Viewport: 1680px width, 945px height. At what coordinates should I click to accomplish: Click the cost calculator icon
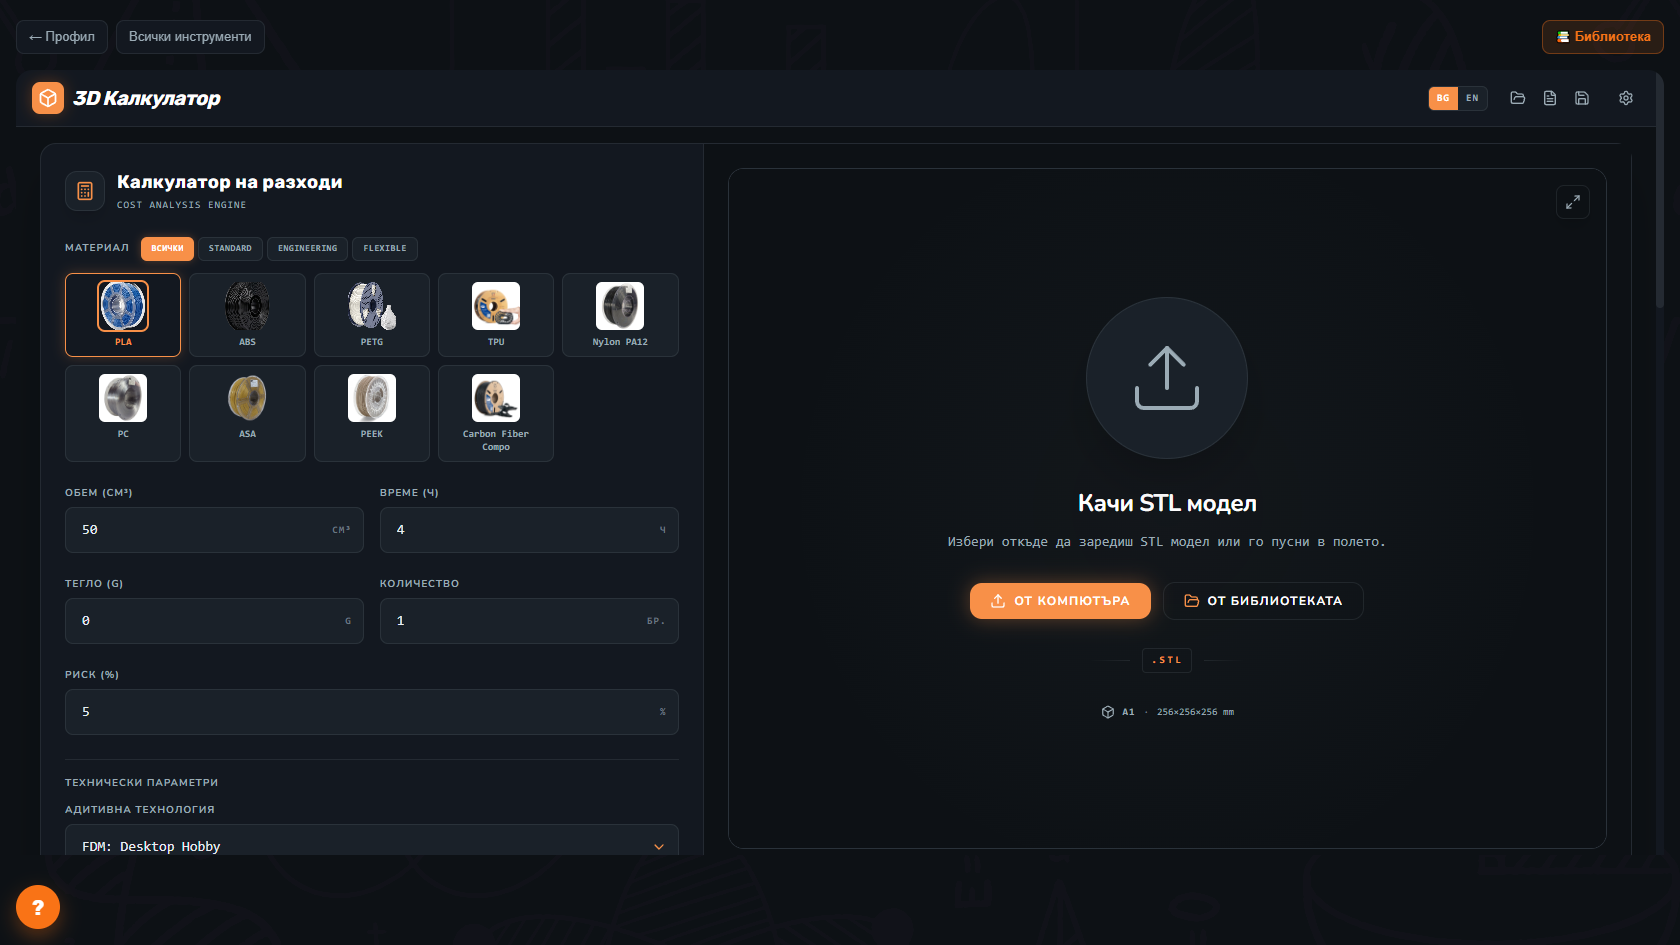pyautogui.click(x=85, y=191)
